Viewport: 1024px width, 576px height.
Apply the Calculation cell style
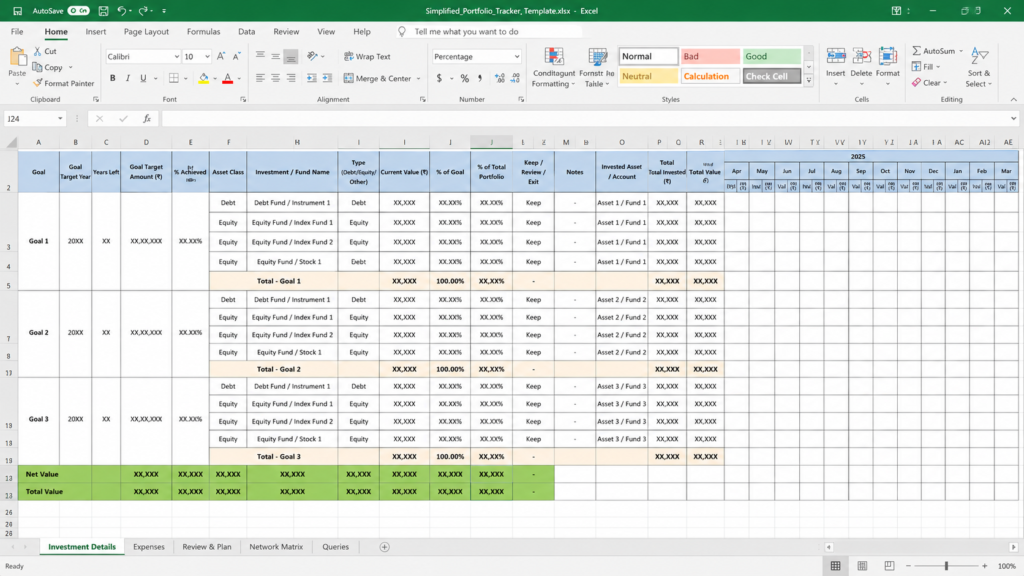coord(709,76)
